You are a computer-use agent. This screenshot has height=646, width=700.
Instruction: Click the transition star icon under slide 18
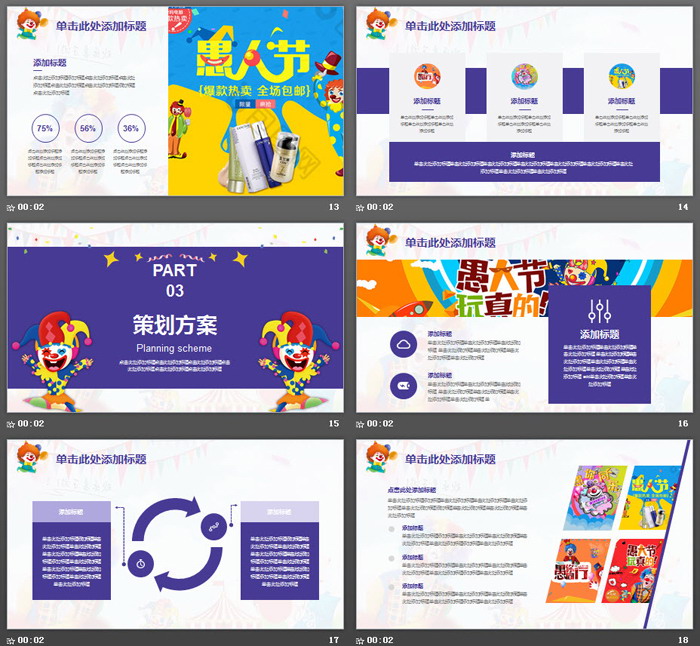pyautogui.click(x=361, y=639)
